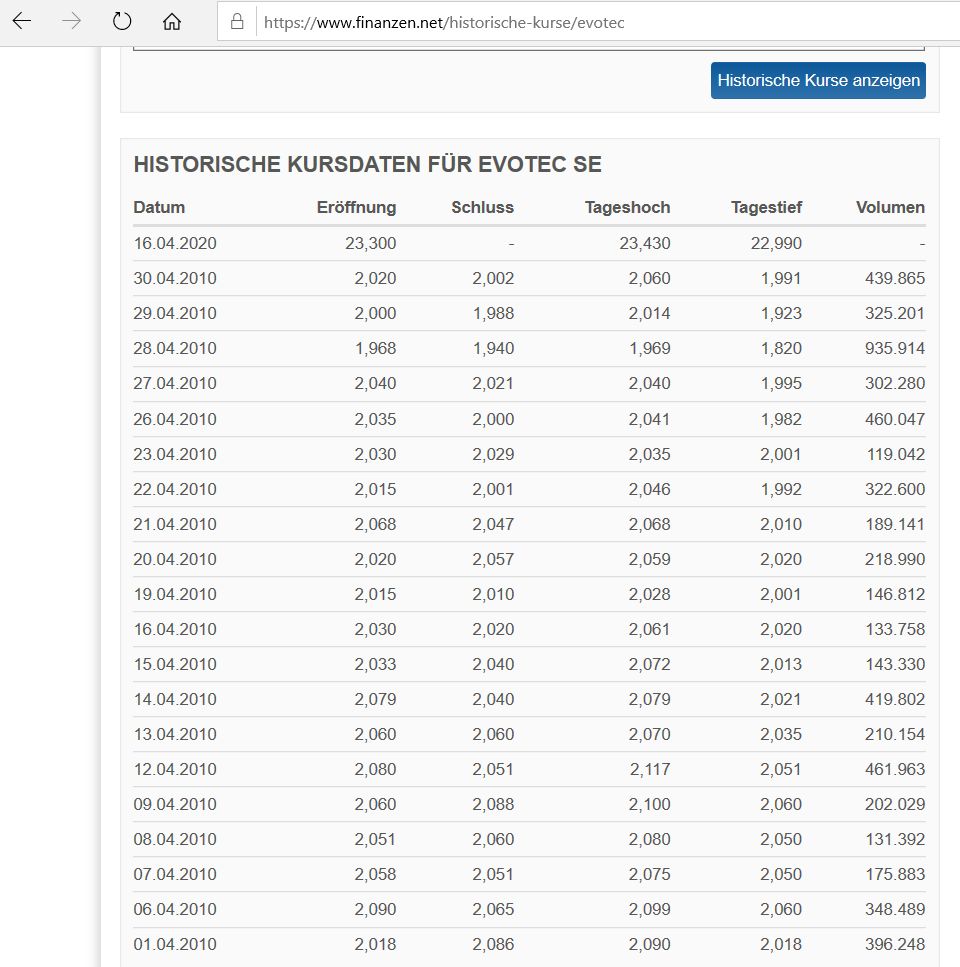Click the lock icon in the address bar

[x=237, y=22]
